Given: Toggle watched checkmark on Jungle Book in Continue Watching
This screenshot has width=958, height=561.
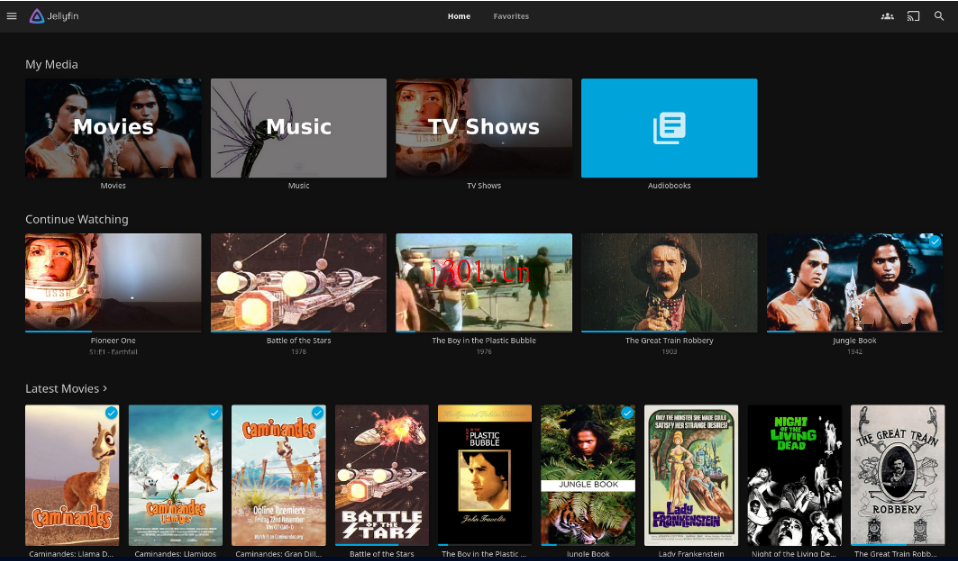Looking at the screenshot, I should pos(934,242).
